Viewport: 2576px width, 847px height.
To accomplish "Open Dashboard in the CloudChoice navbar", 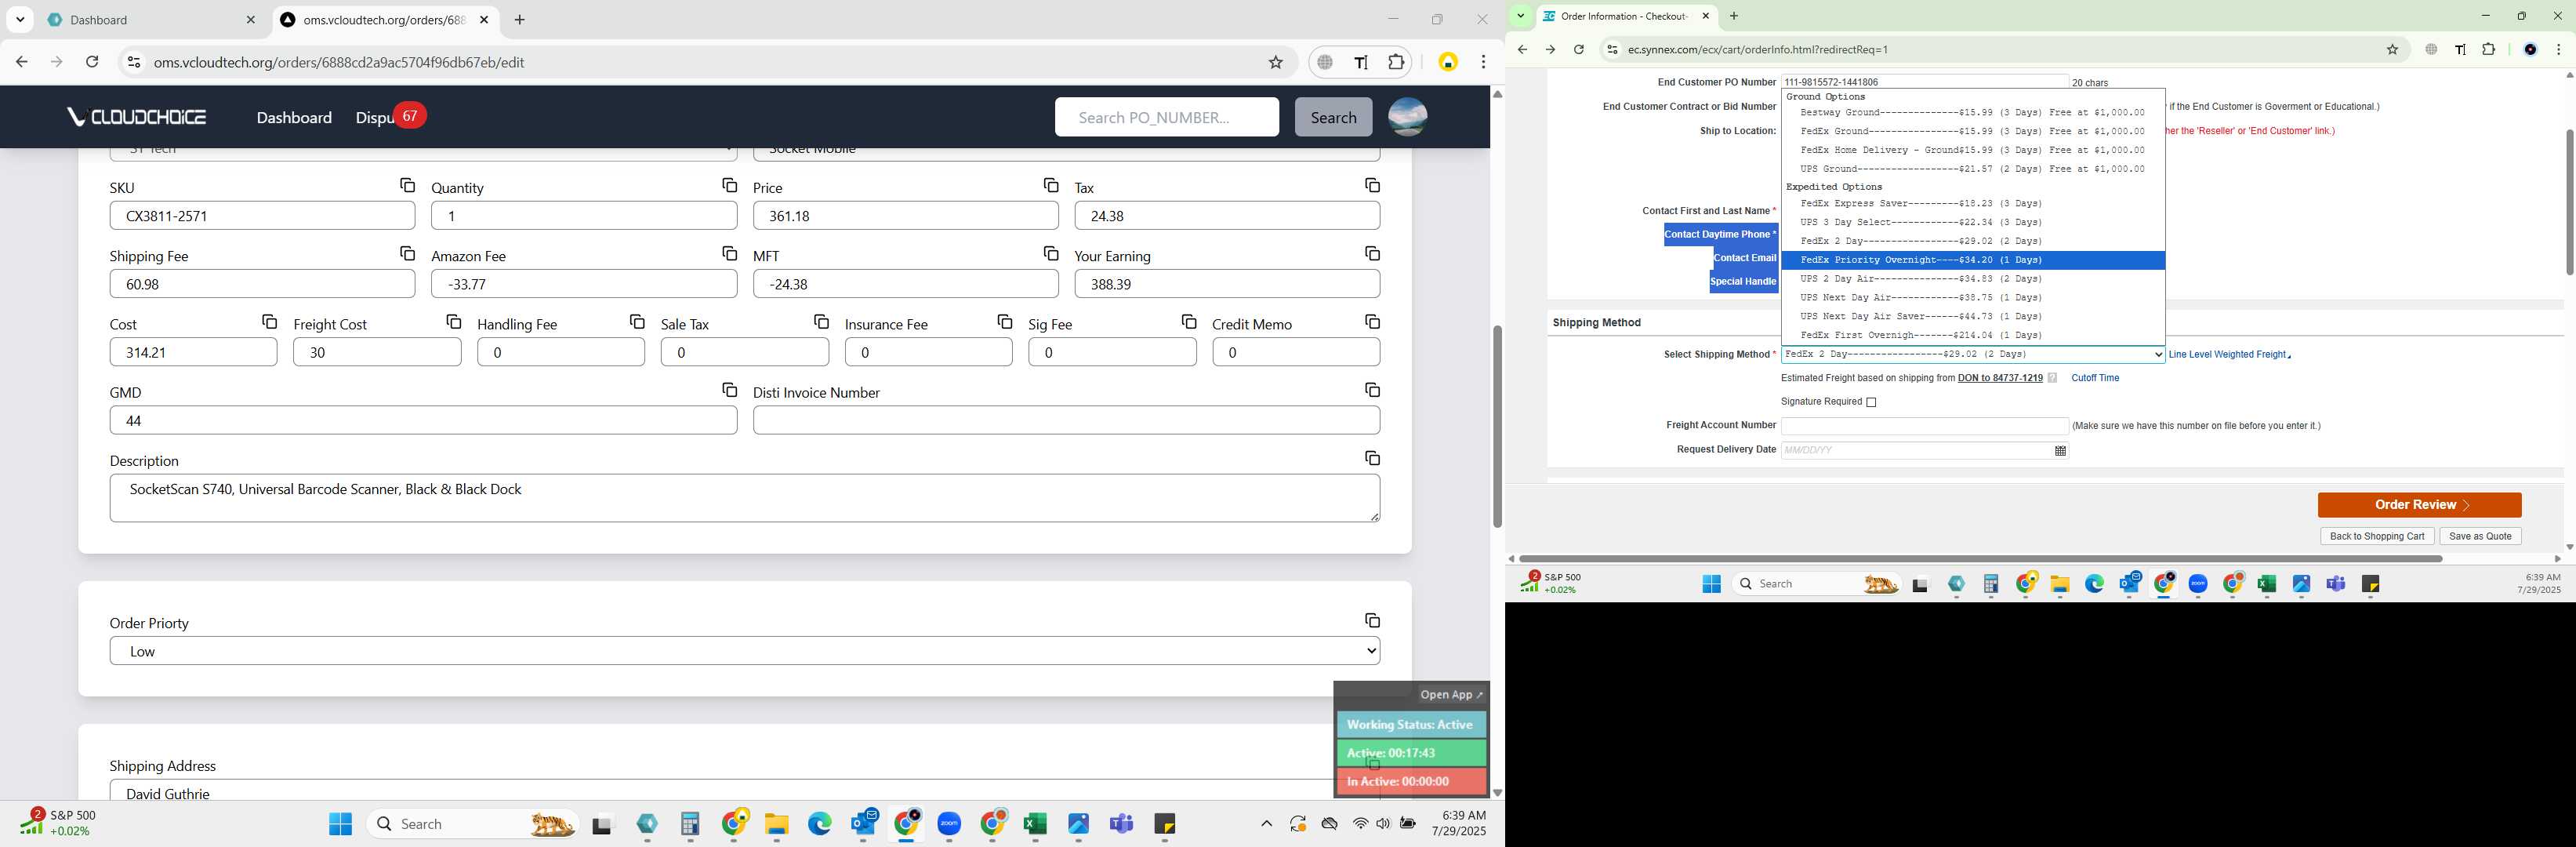I will pos(294,118).
